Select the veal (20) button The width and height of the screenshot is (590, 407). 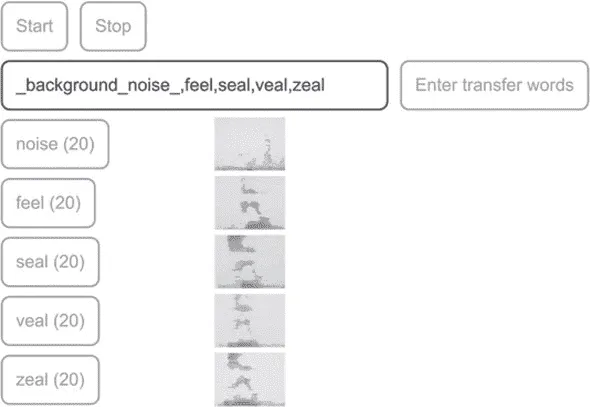[50, 321]
